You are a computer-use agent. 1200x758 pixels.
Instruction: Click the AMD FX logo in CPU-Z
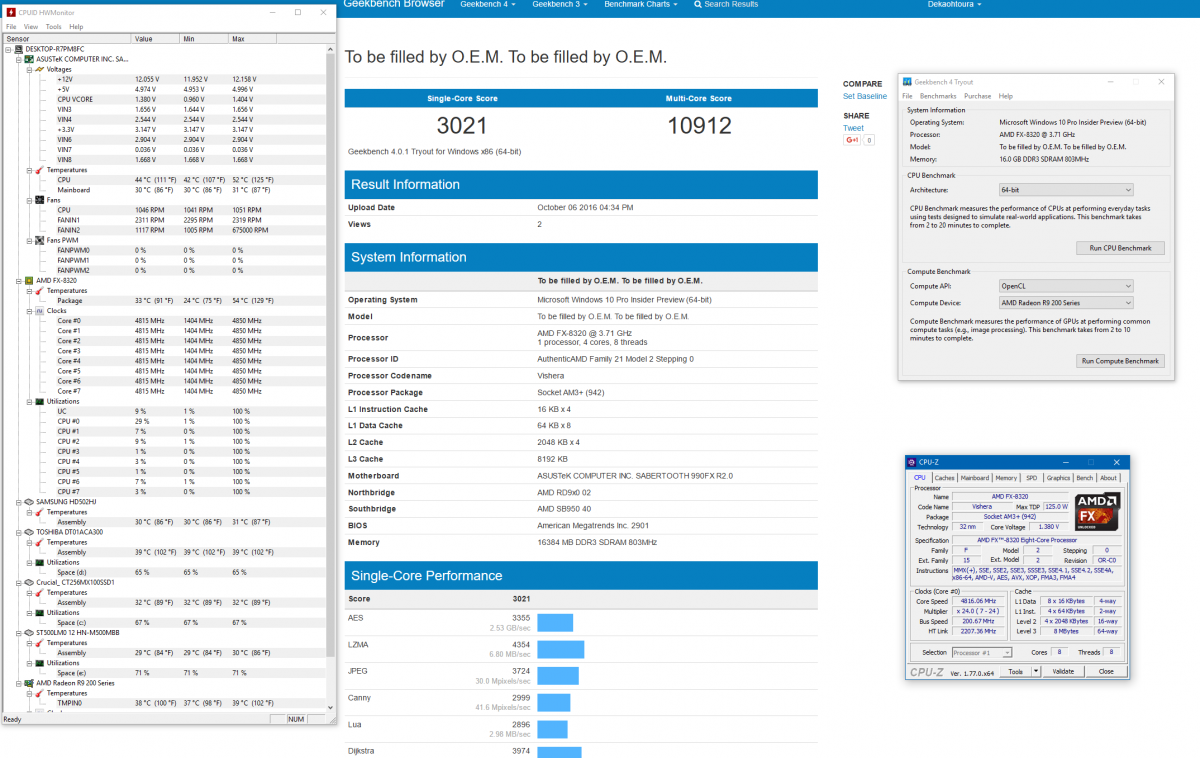coord(1098,510)
